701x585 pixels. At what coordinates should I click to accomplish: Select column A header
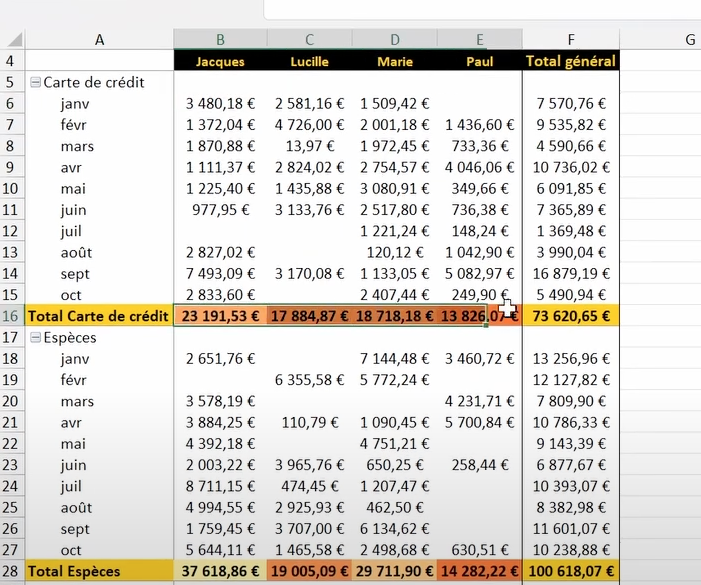99,40
